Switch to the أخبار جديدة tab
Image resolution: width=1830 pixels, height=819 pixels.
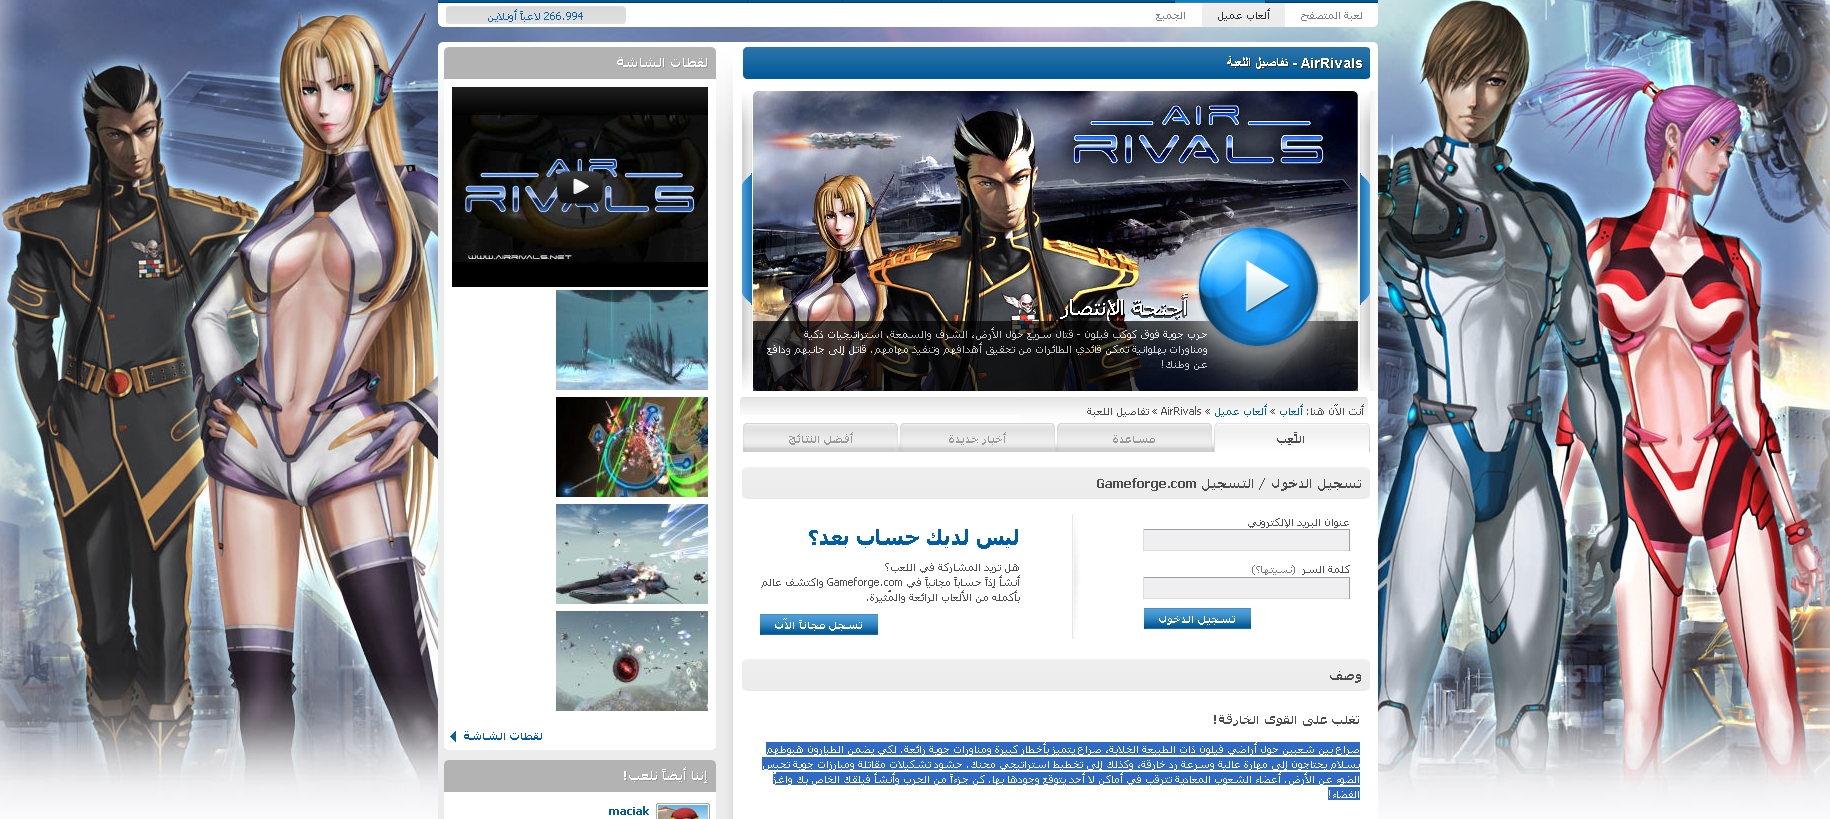[977, 439]
